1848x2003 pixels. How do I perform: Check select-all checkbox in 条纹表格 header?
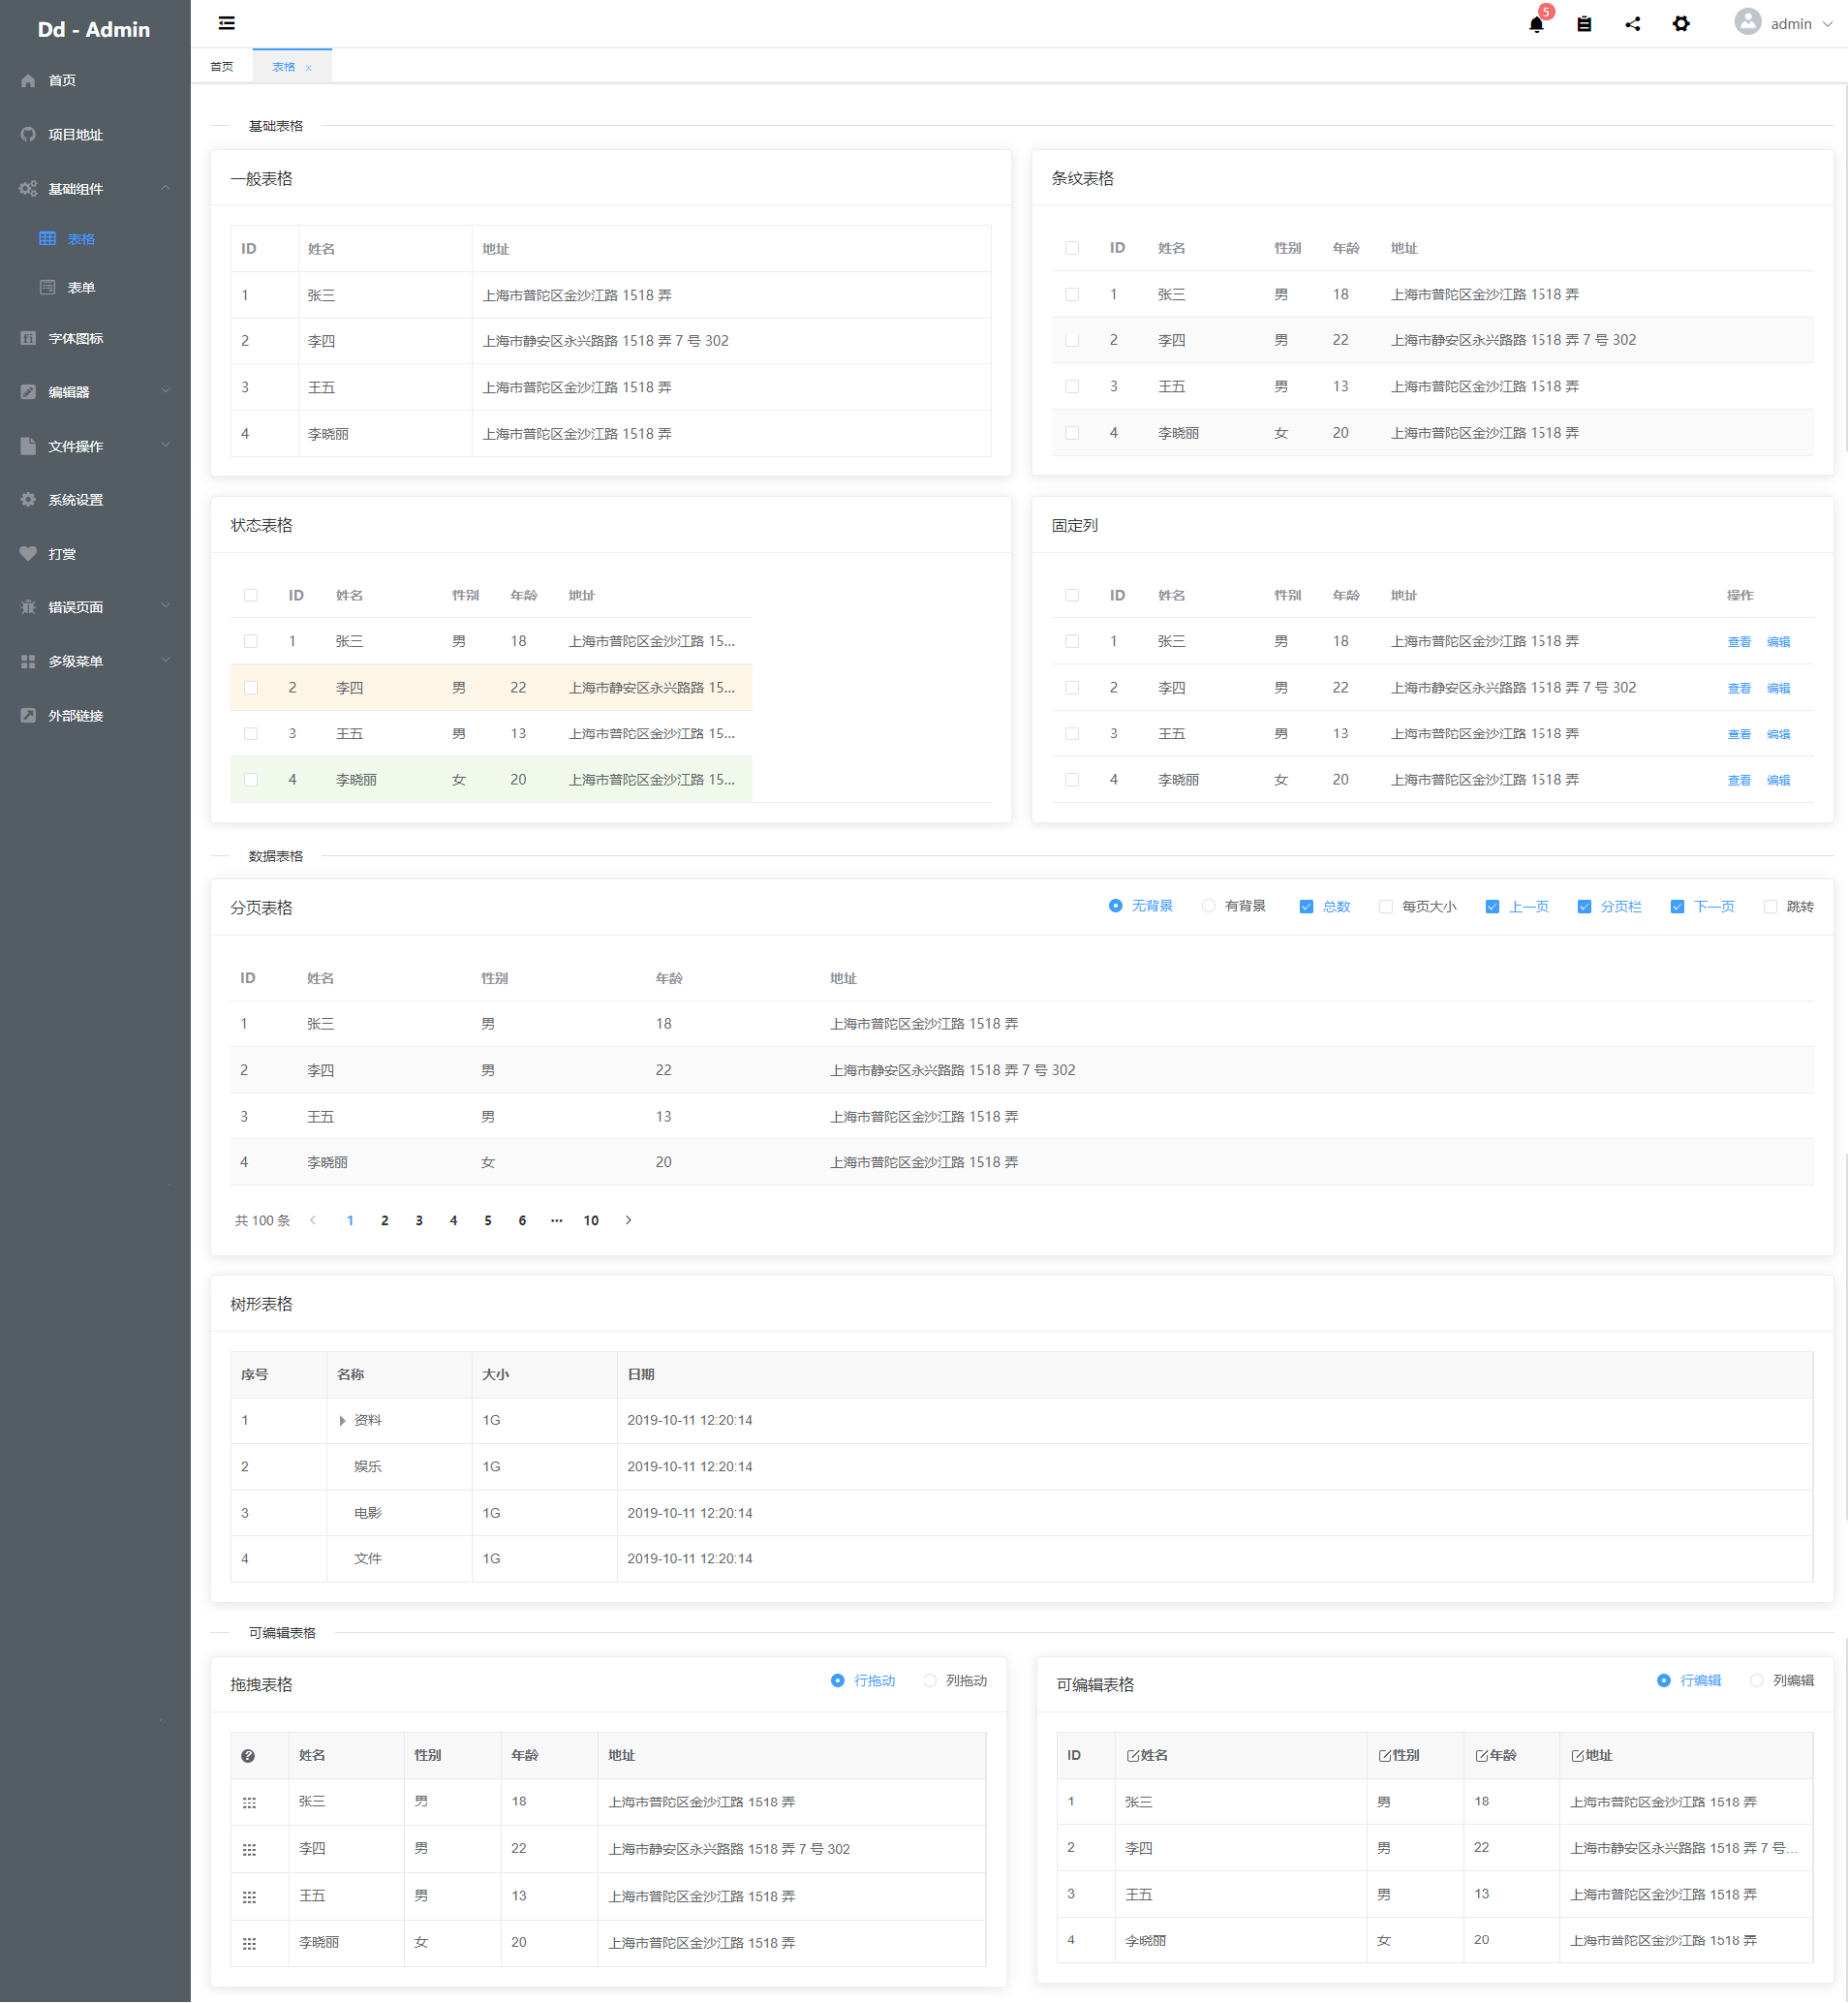(x=1072, y=248)
